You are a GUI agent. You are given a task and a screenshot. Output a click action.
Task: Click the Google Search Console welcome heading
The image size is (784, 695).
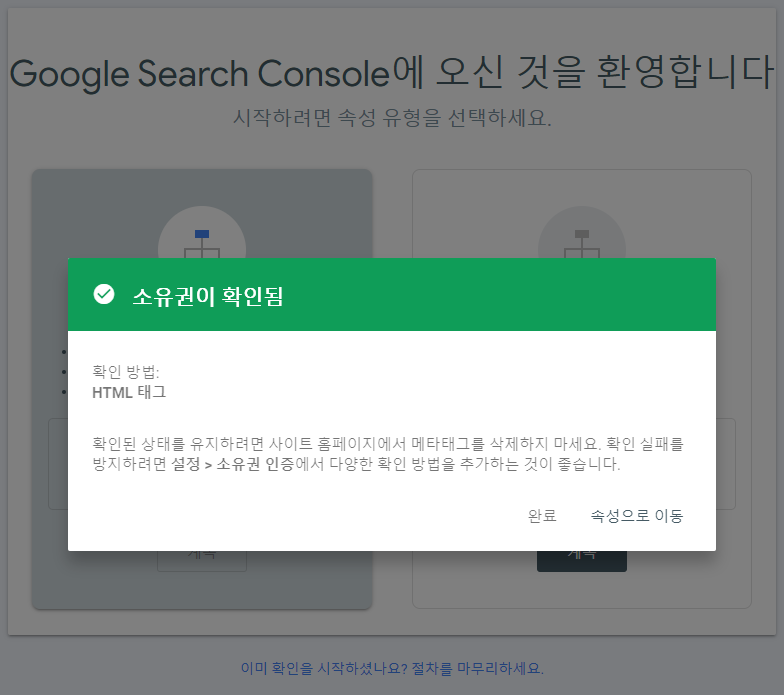[392, 74]
